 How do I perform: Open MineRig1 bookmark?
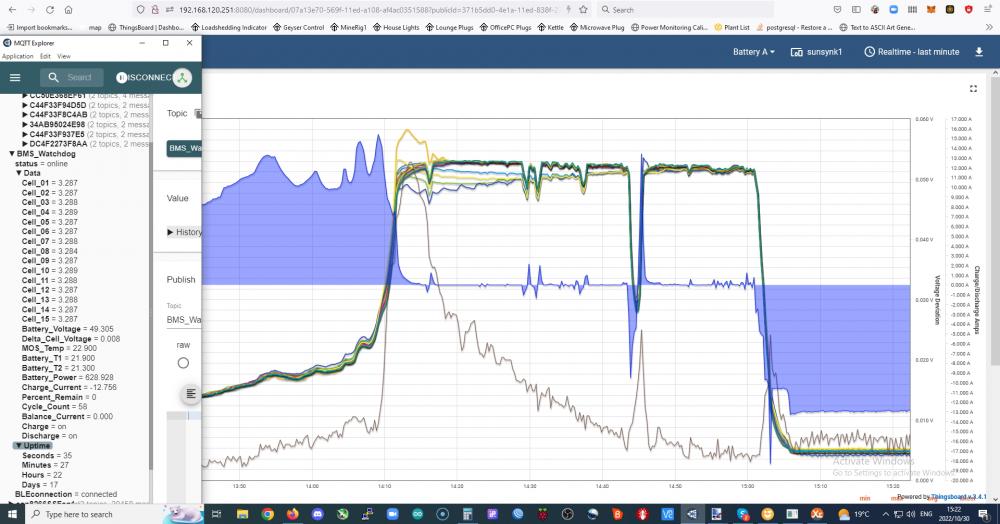[348, 27]
